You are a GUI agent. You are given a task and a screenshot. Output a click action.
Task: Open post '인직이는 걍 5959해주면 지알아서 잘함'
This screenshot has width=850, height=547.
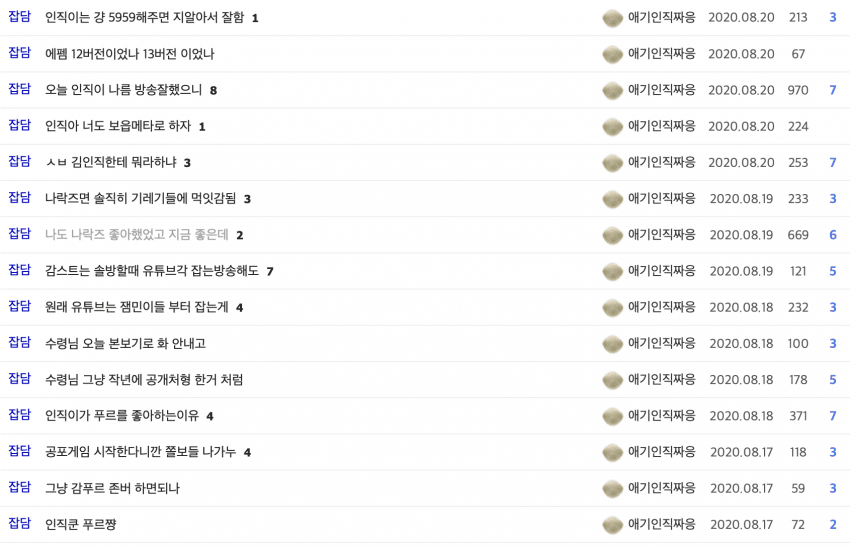[x=144, y=17]
